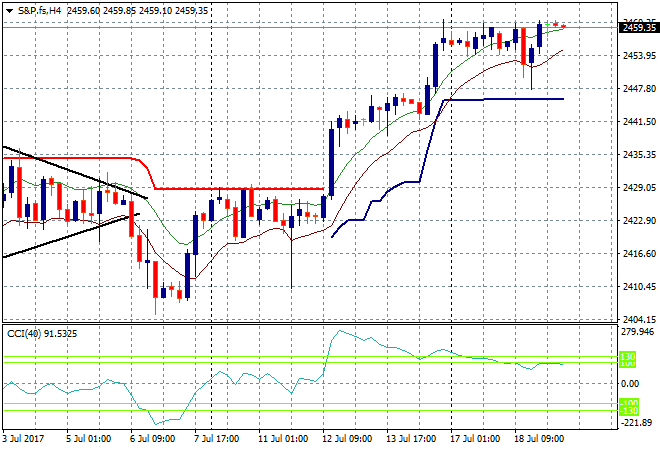Click the dropdown triangle beside S&P.fs,H4

[9, 11]
